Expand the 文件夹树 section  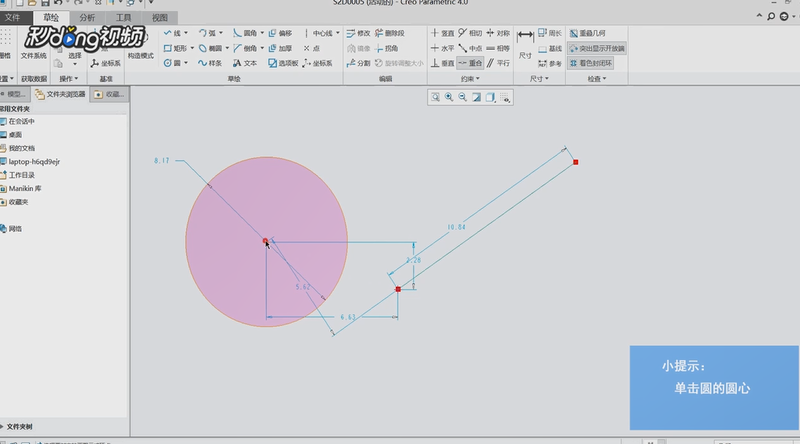tap(17, 426)
